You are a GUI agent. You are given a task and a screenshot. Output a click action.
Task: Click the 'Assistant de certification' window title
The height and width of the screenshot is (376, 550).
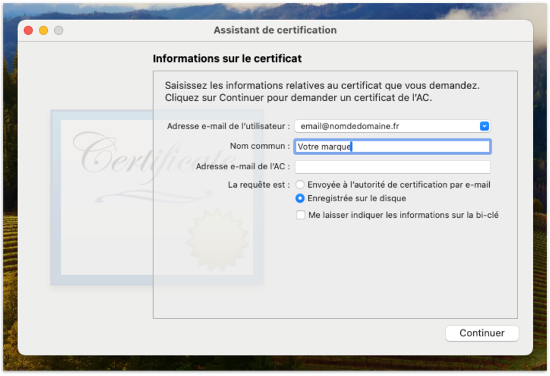pos(275,30)
